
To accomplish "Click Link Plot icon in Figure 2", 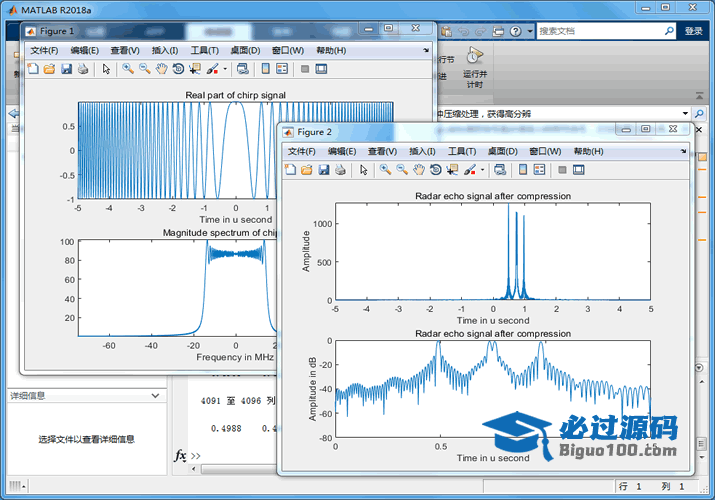I will (500, 170).
